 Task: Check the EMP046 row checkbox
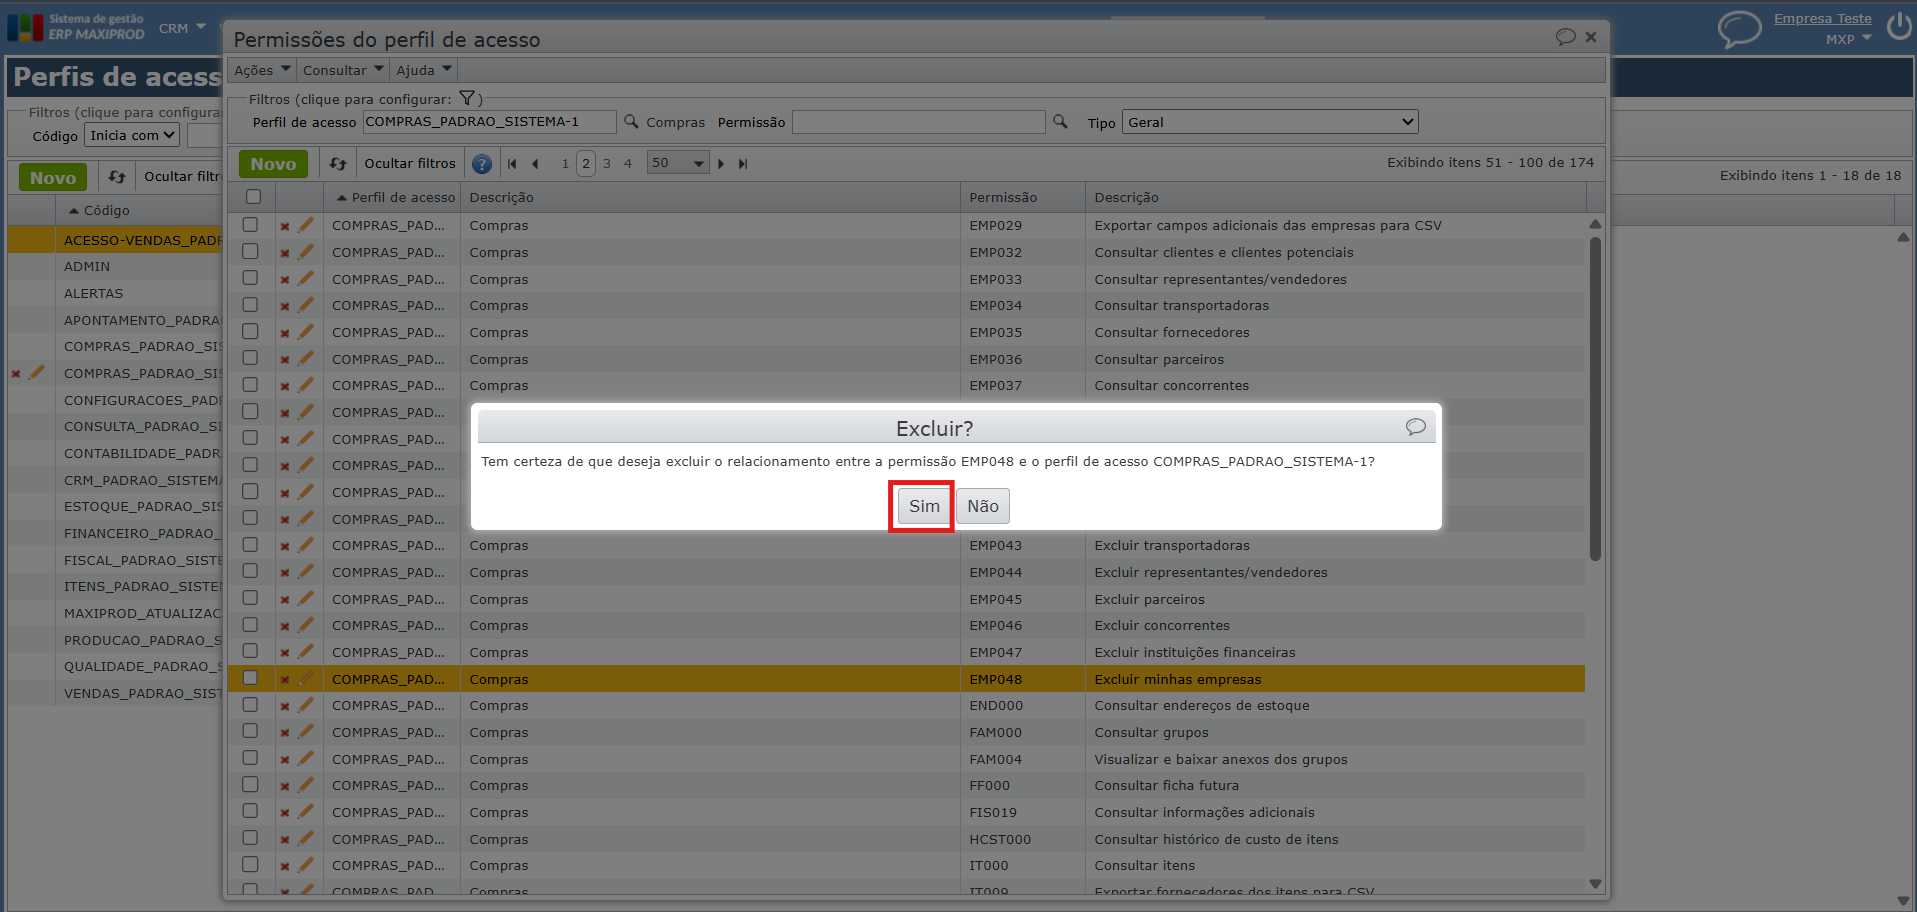point(250,625)
